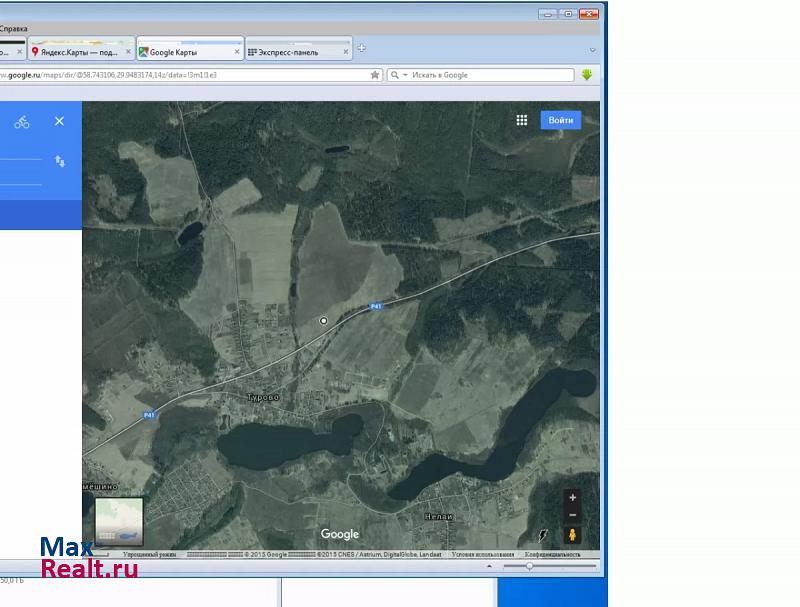The image size is (800, 607).
Task: Close the directions panel with X
Action: point(59,121)
